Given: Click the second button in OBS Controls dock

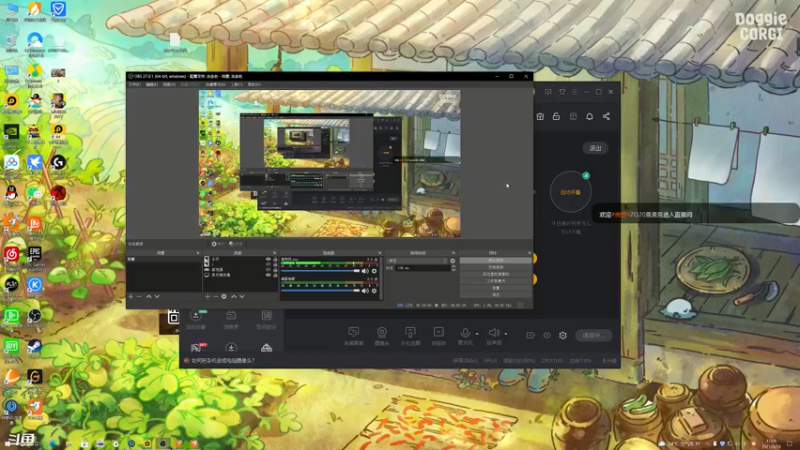Looking at the screenshot, I should tap(495, 267).
